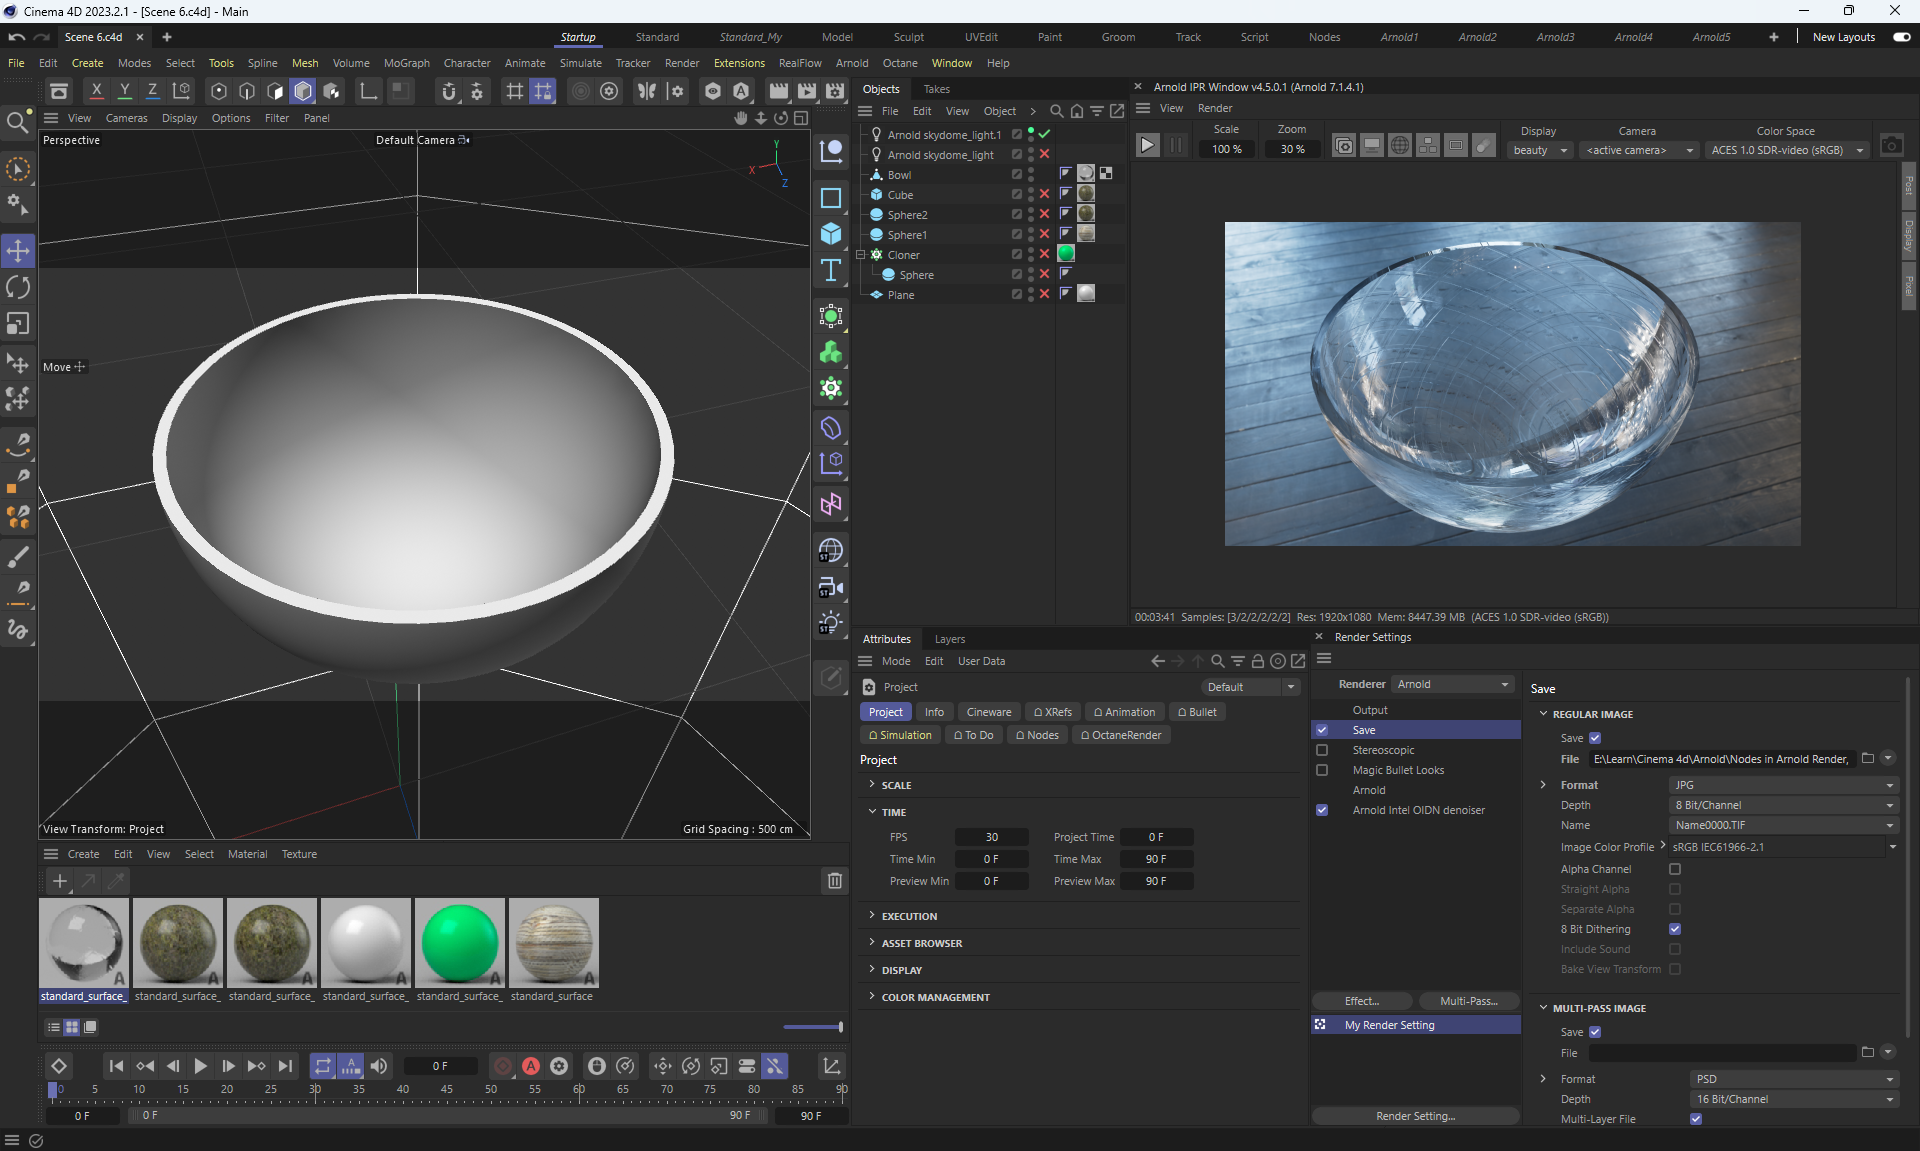The image size is (1920, 1151).
Task: Expand the COLOR MANAGEMENT section
Action: coord(935,997)
